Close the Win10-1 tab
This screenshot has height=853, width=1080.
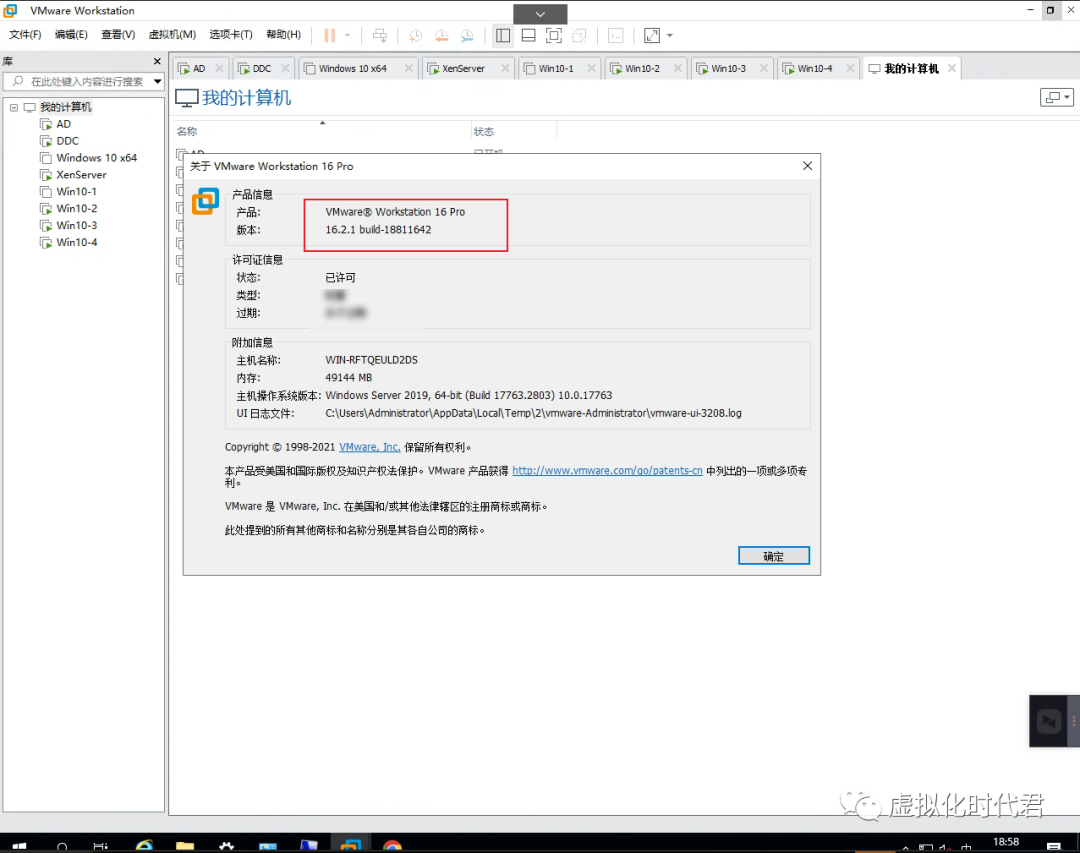point(591,68)
